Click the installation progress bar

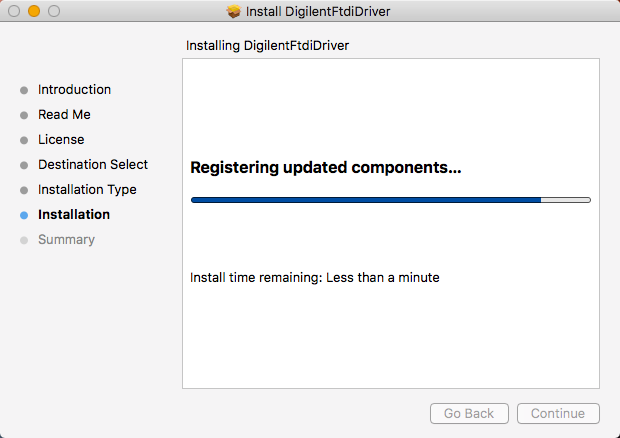pyautogui.click(x=391, y=200)
